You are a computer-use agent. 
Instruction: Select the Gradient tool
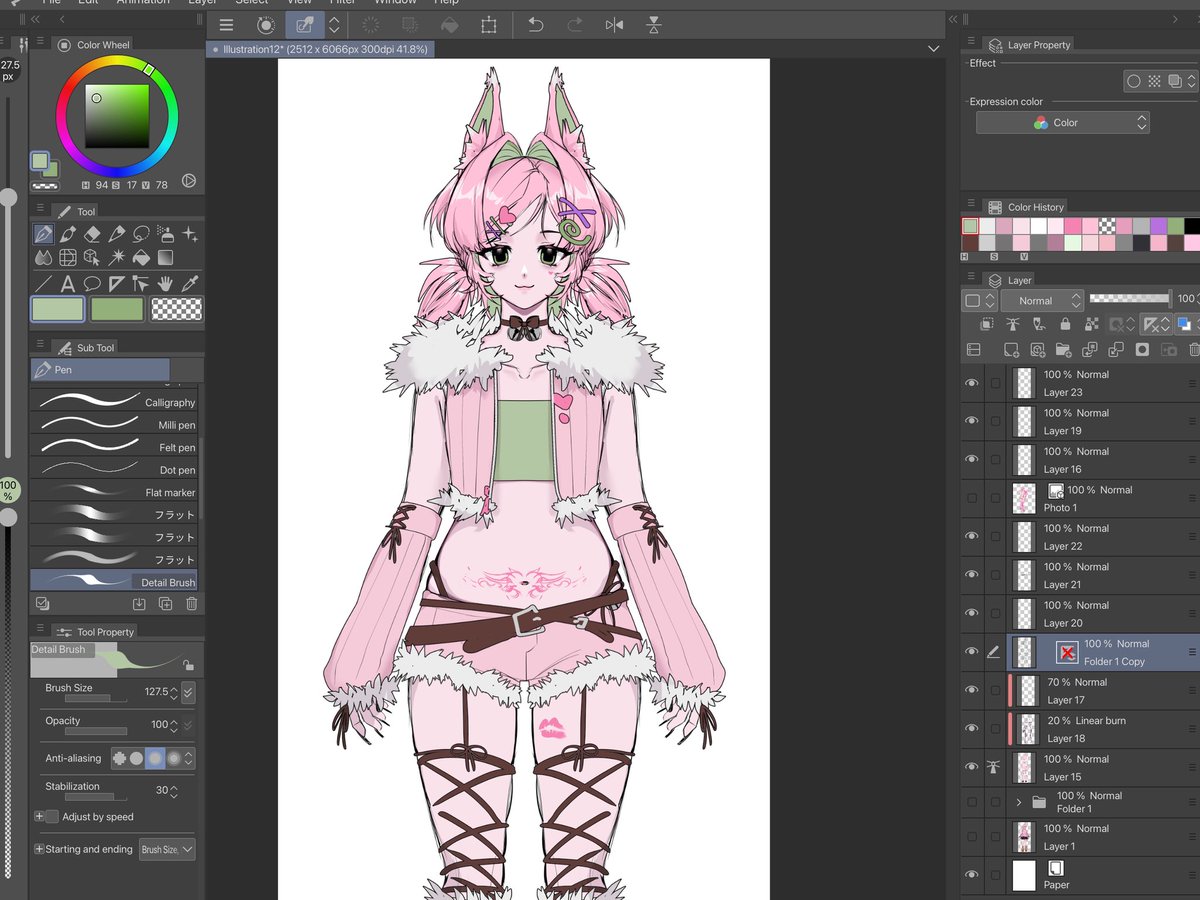pos(166,257)
